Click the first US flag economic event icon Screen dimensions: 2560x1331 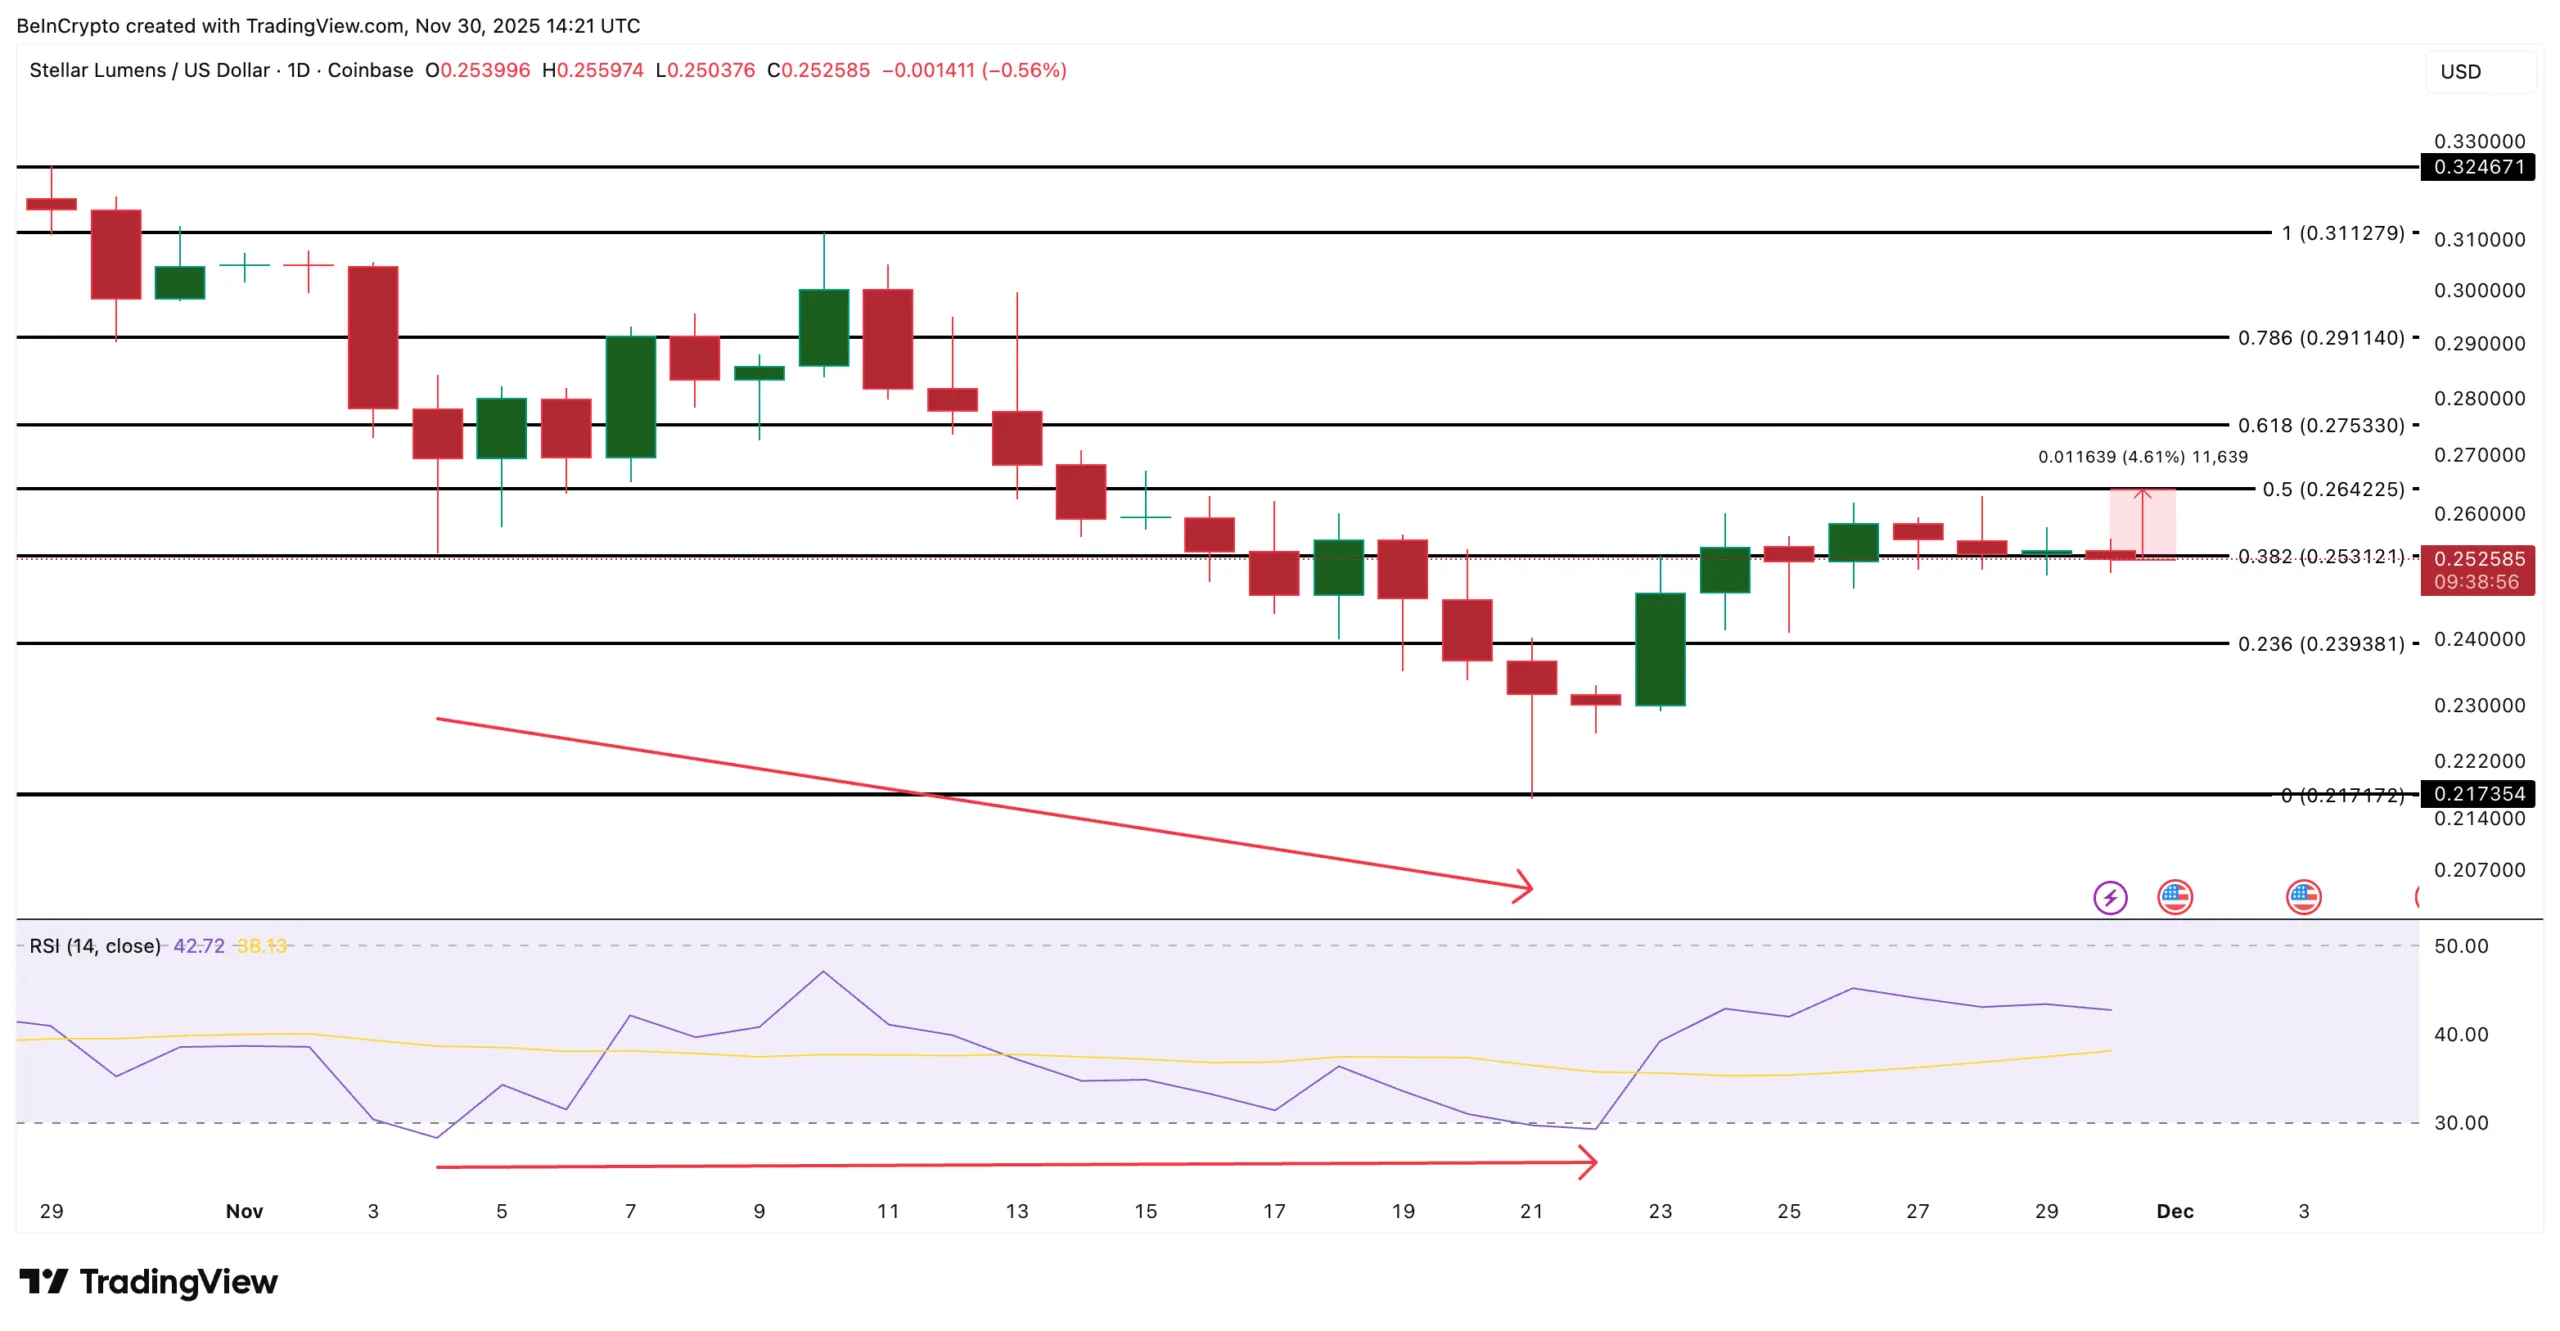point(2172,898)
